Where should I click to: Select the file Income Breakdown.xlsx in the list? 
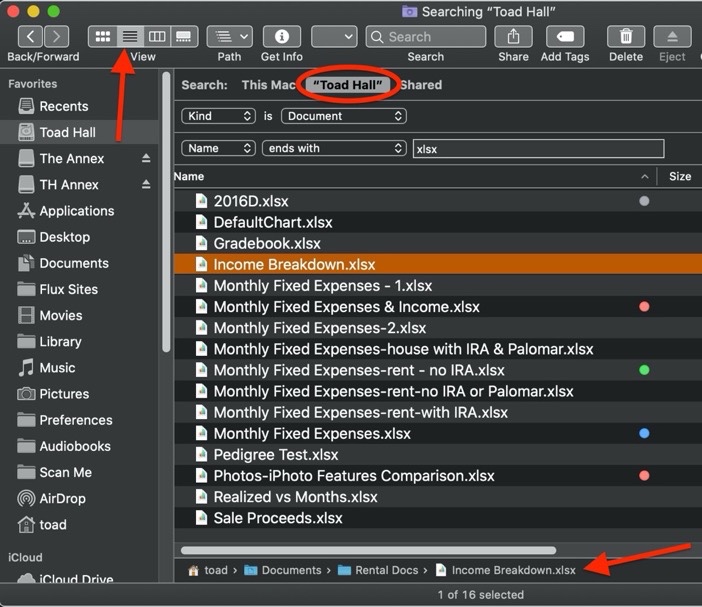pos(438,264)
